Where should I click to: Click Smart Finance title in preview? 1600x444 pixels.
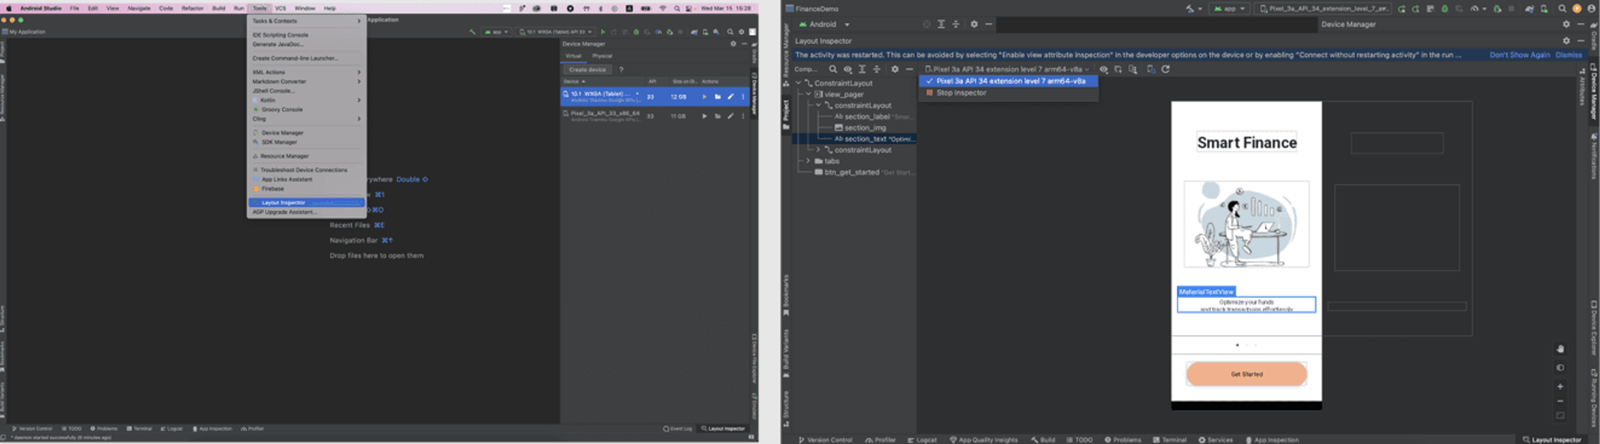pyautogui.click(x=1247, y=143)
